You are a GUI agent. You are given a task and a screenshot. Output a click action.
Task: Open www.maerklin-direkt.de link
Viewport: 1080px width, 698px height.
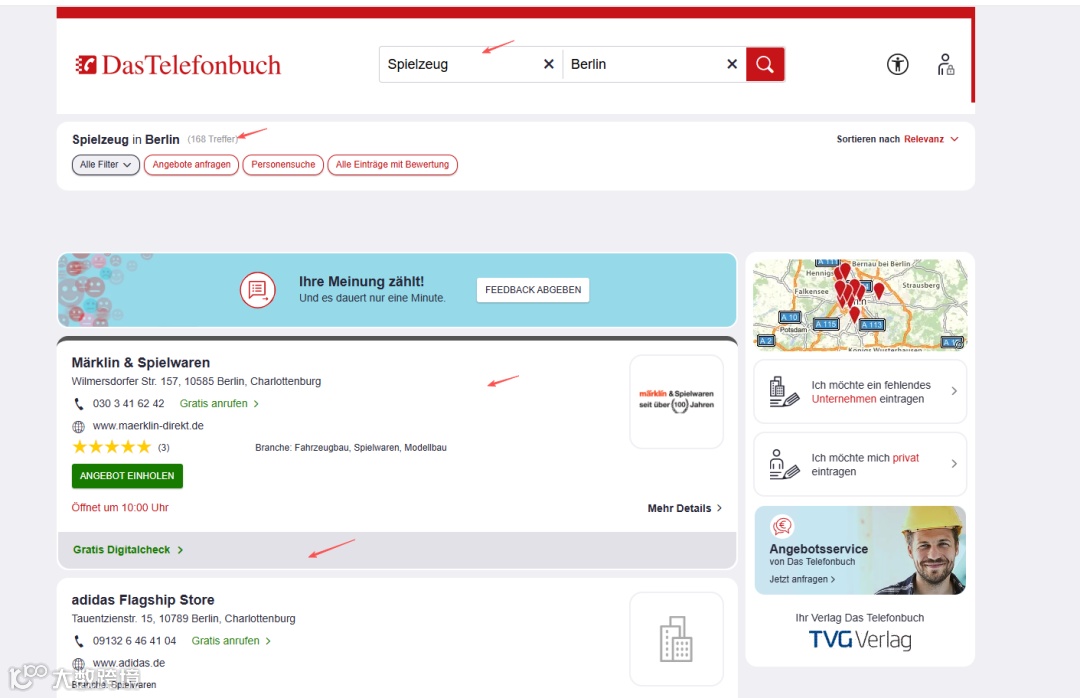[x=148, y=426]
